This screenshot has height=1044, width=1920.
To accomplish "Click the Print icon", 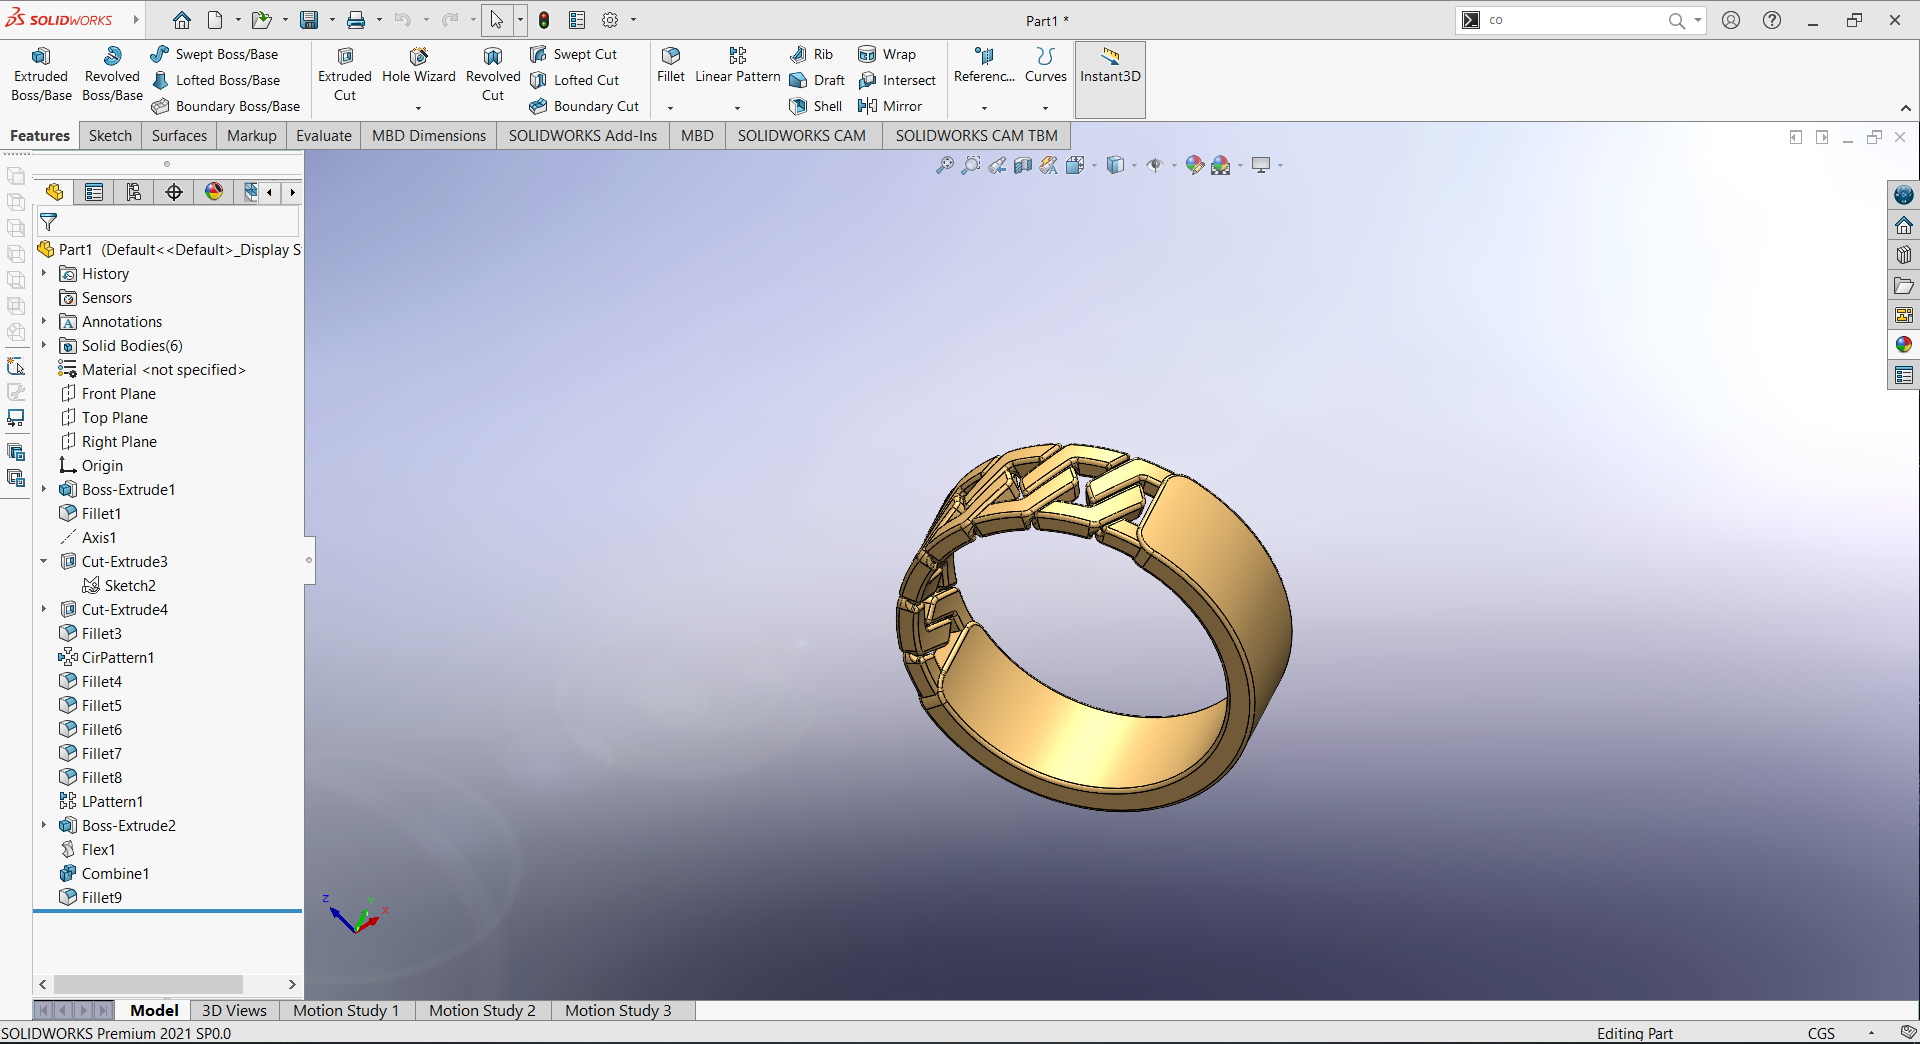I will [x=356, y=20].
